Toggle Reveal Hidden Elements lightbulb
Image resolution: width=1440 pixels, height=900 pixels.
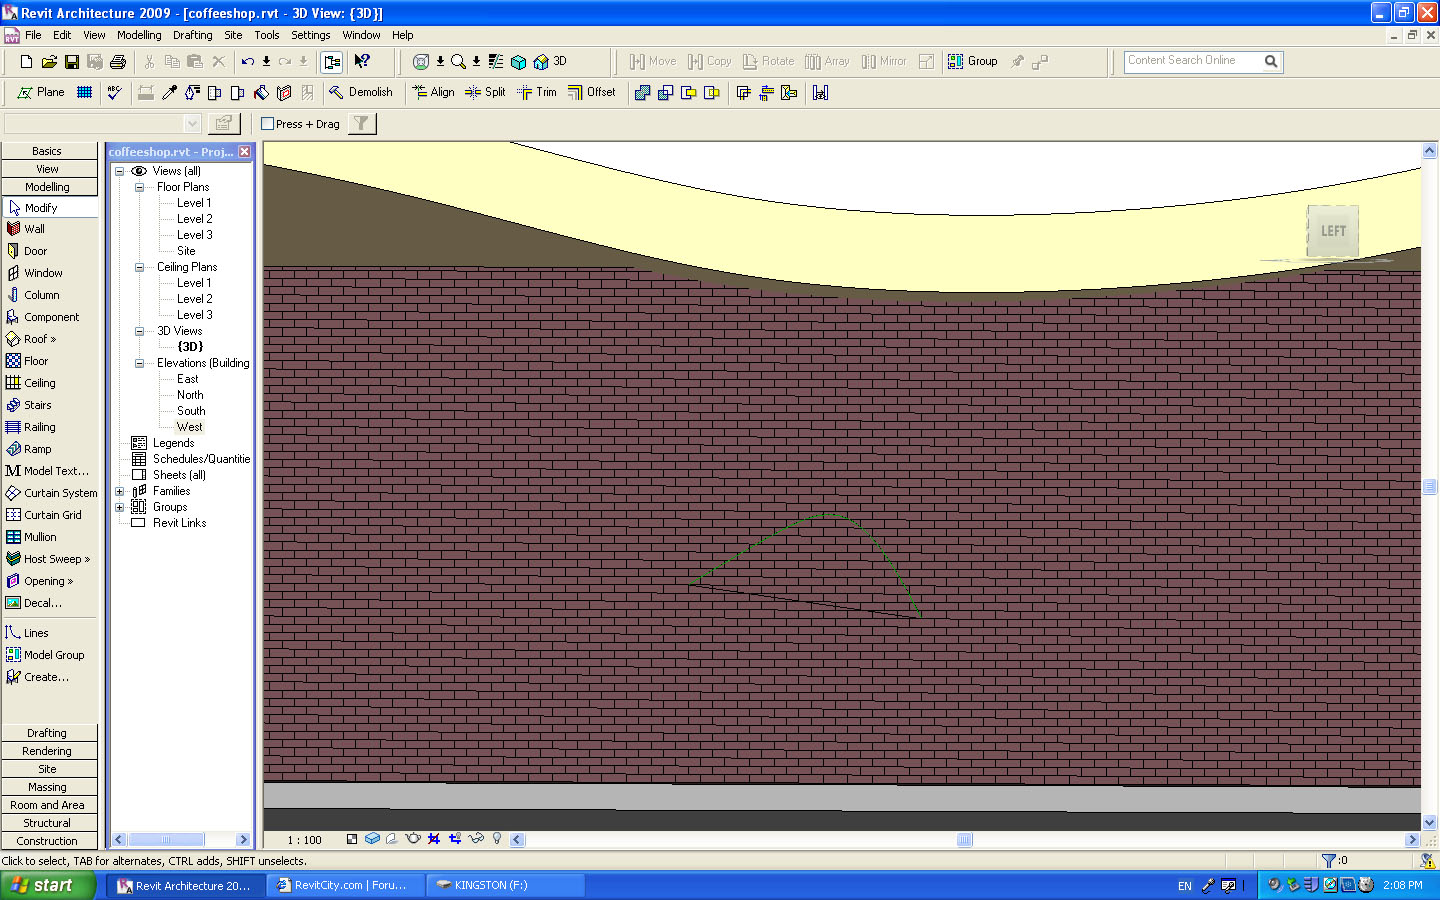point(497,839)
